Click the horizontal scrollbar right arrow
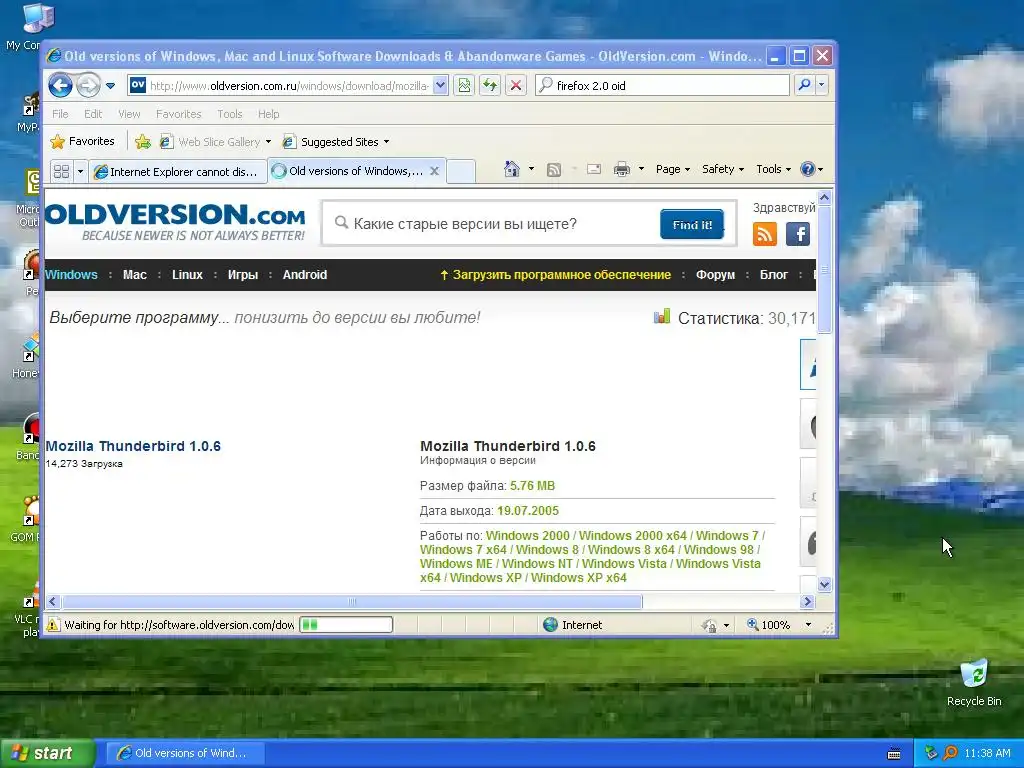This screenshot has height=768, width=1024. pyautogui.click(x=807, y=601)
